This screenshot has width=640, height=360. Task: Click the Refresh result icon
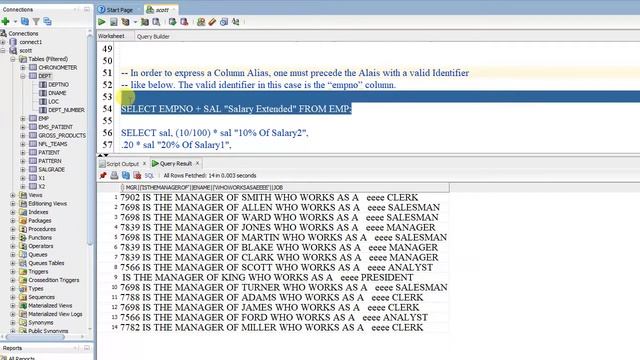click(126, 176)
